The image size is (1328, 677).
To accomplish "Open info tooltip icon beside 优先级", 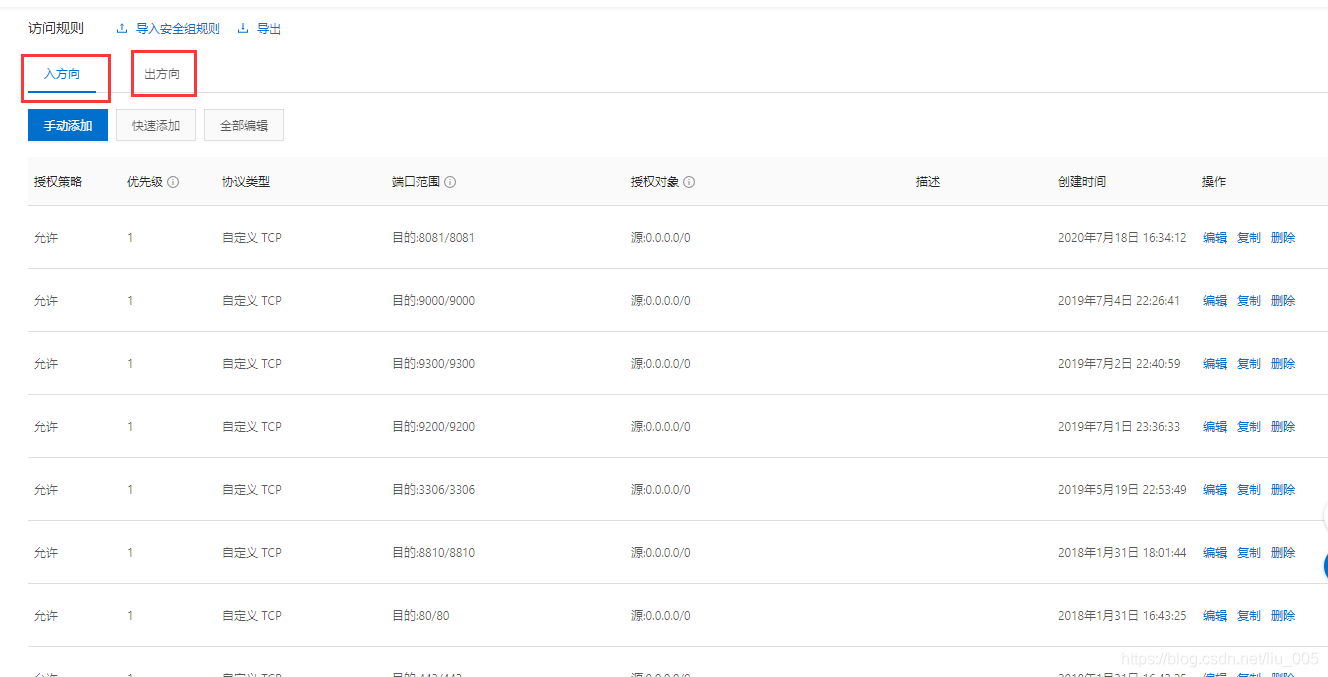I will [173, 182].
